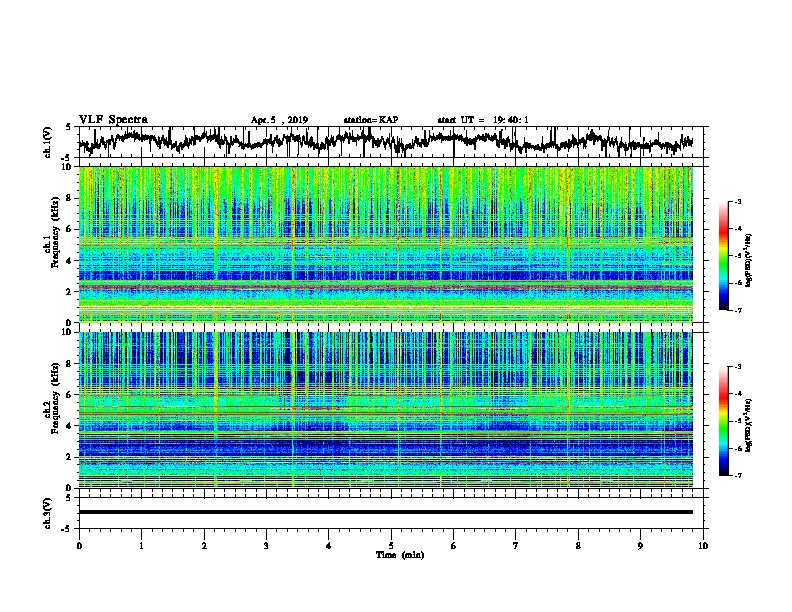Click time axis tick label "4"
The height and width of the screenshot is (612, 792).
pyautogui.click(x=329, y=546)
